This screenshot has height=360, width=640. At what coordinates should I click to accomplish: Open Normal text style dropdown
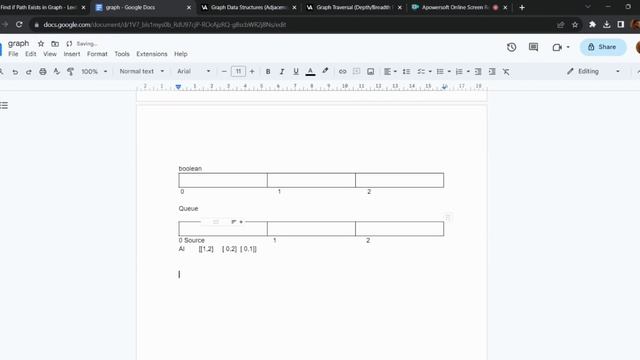(142, 71)
